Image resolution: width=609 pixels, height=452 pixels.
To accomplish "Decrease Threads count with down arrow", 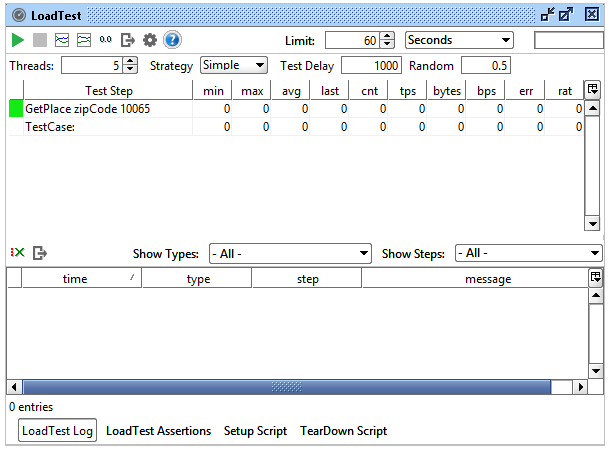I will pyautogui.click(x=130, y=70).
